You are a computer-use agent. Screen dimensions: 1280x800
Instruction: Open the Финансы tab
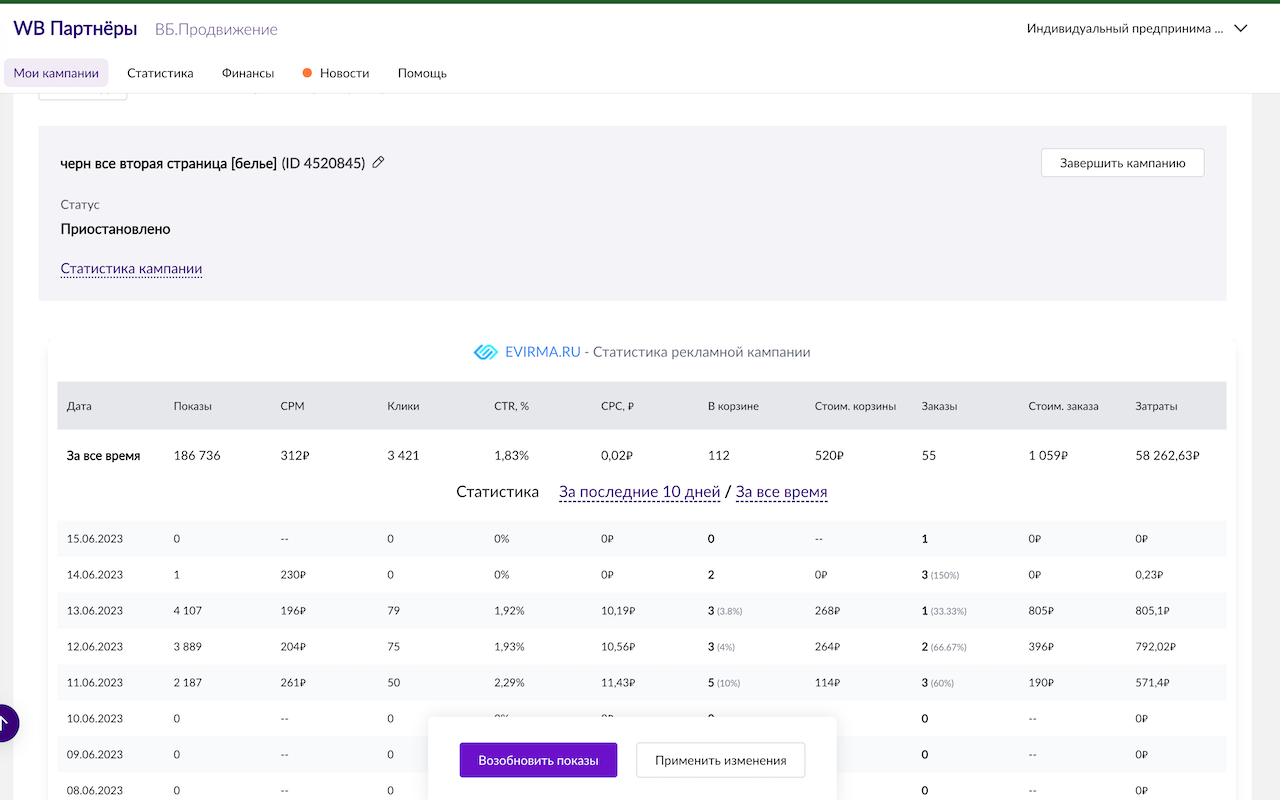(247, 72)
